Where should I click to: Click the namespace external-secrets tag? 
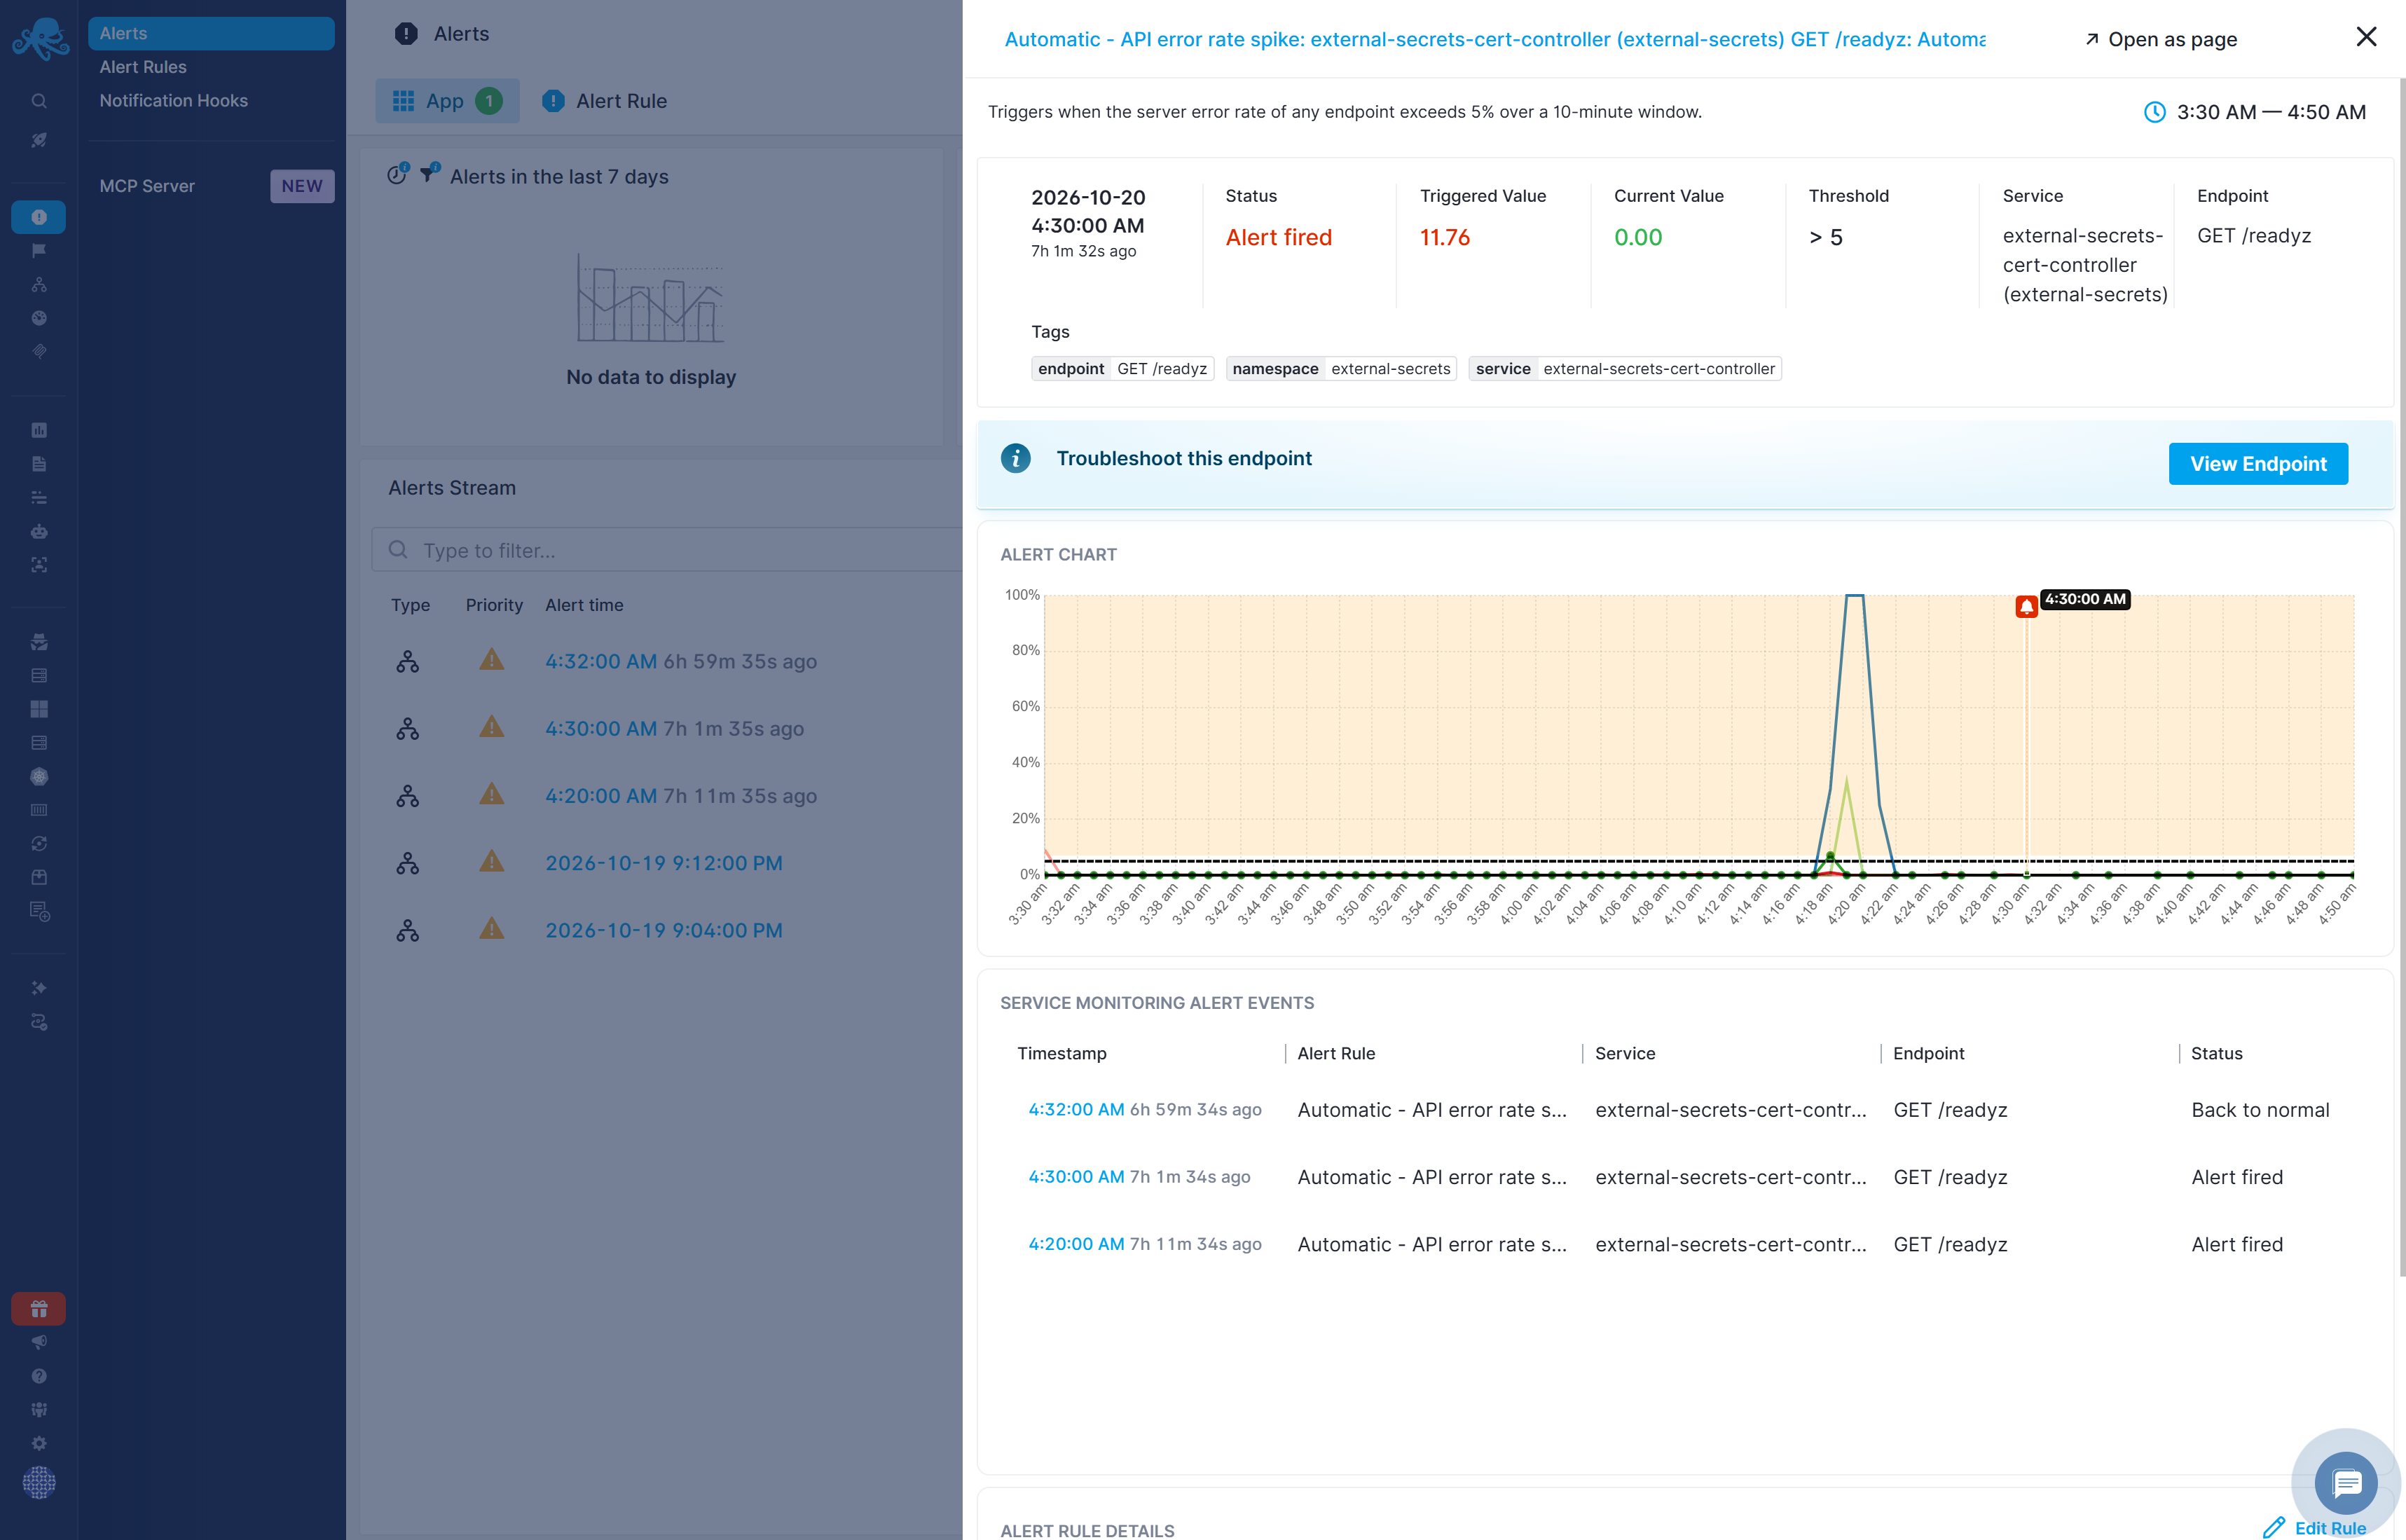click(x=1340, y=369)
